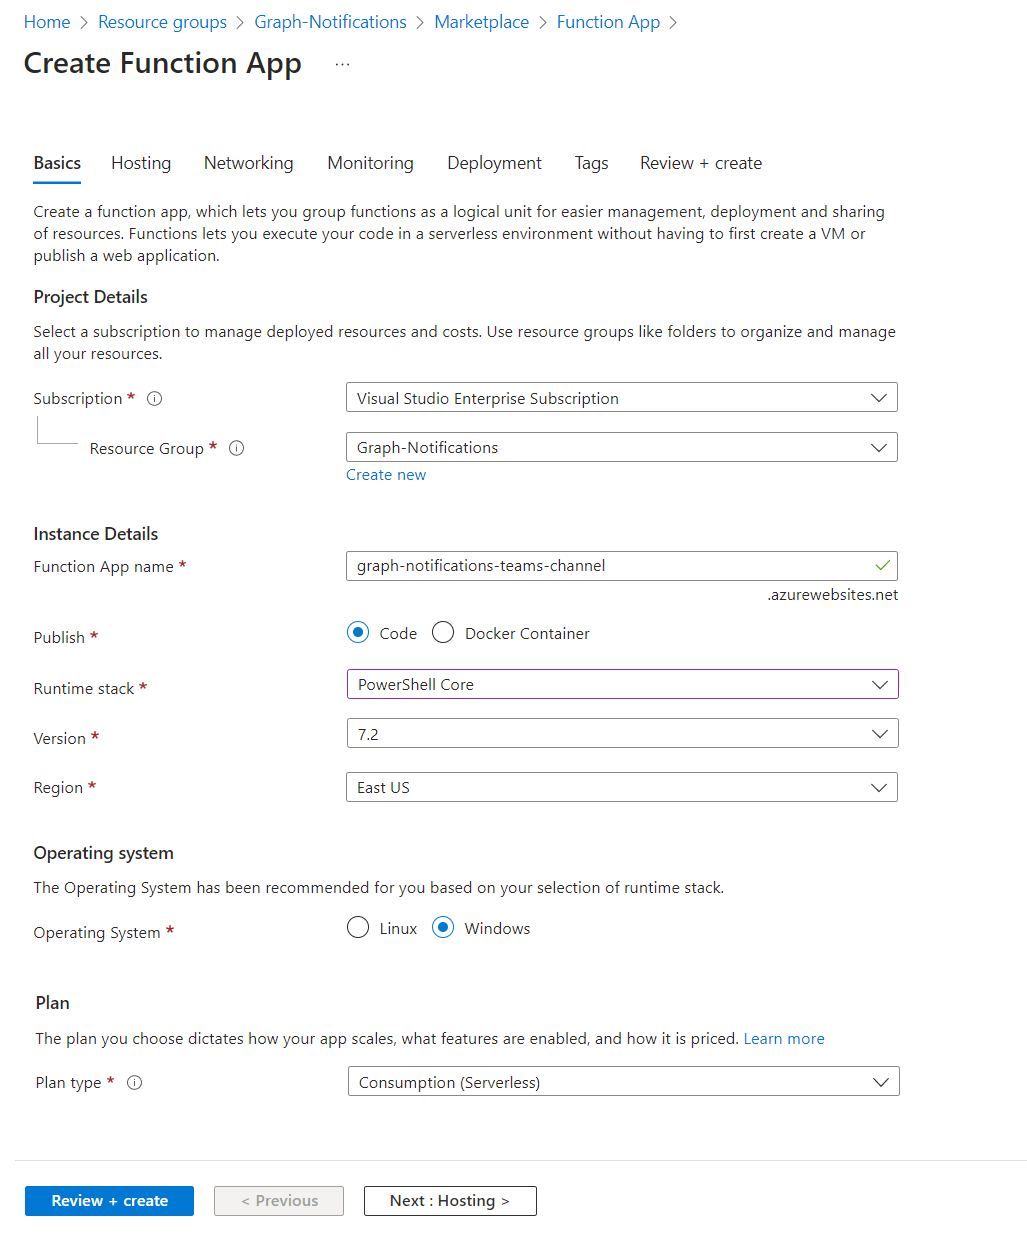Open the Subscription dropdown
This screenshot has width=1027, height=1248.
point(621,398)
